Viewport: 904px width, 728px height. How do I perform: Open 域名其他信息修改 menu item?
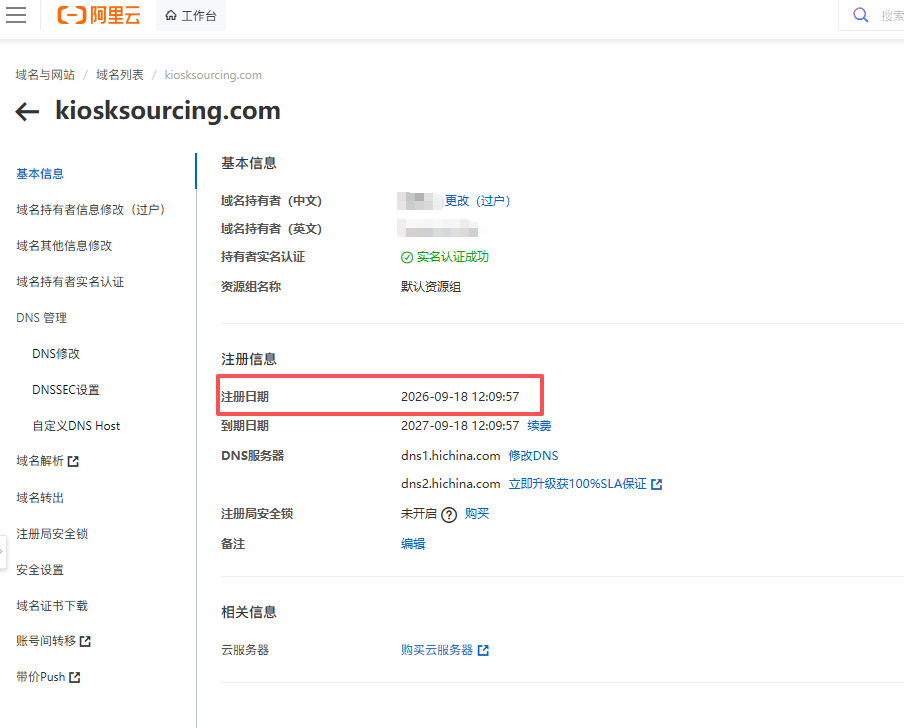click(x=64, y=246)
